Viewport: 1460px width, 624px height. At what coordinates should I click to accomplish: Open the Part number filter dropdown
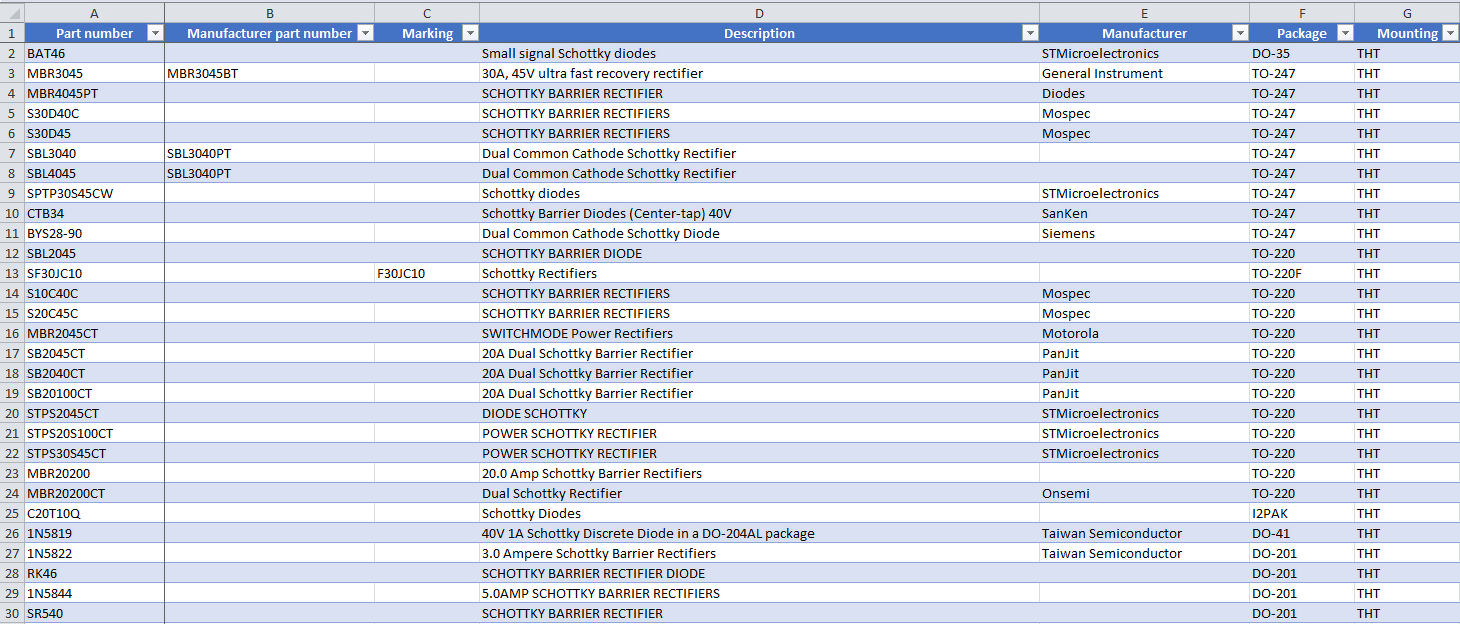[155, 33]
